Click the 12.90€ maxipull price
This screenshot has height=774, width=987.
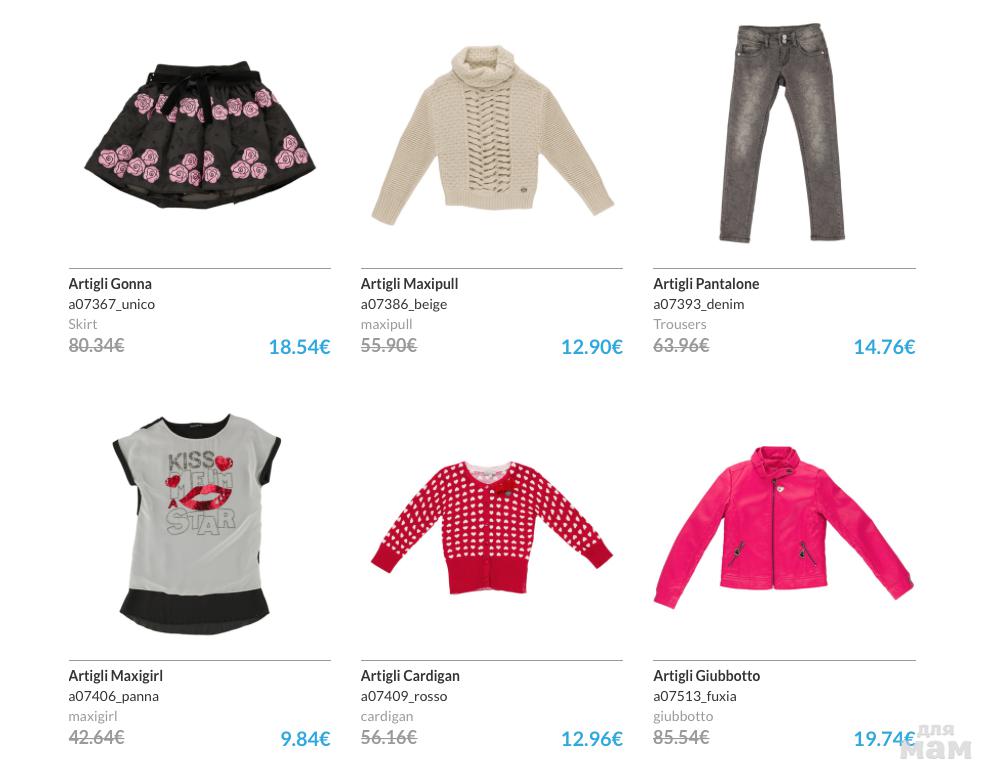click(592, 347)
